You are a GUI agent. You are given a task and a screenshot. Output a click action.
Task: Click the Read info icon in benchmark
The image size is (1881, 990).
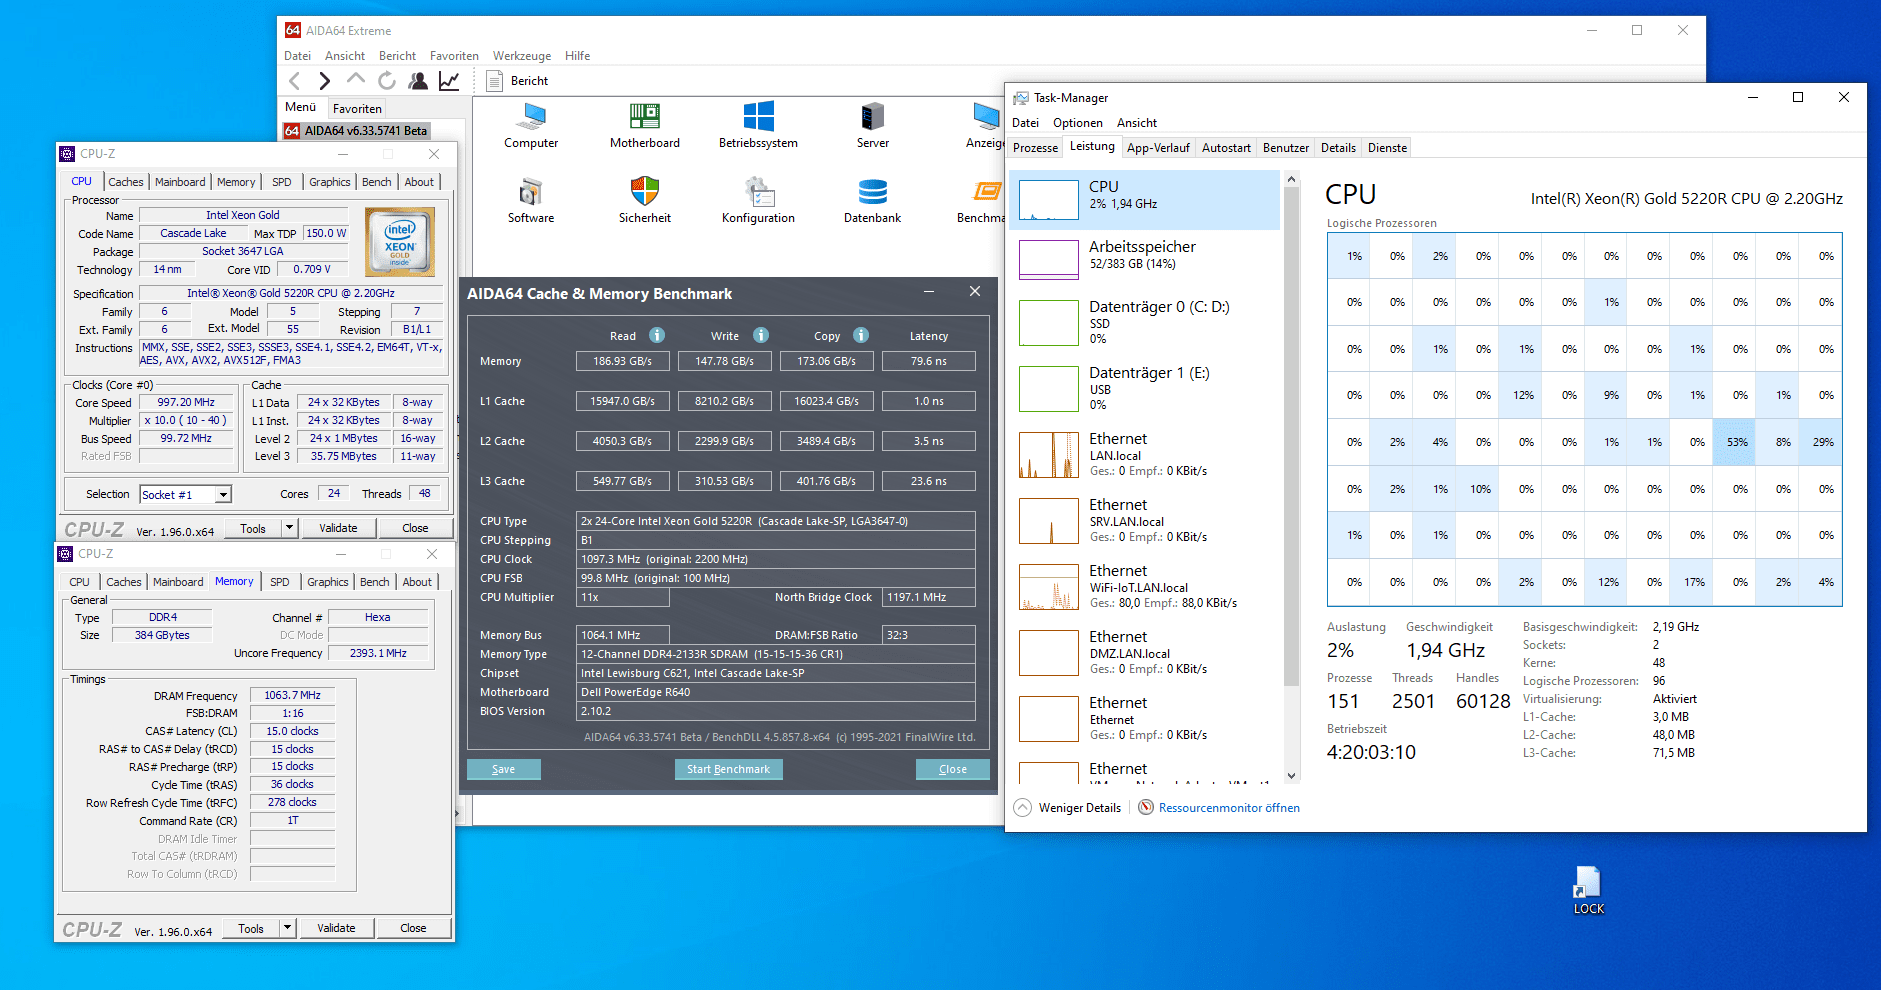click(x=657, y=335)
